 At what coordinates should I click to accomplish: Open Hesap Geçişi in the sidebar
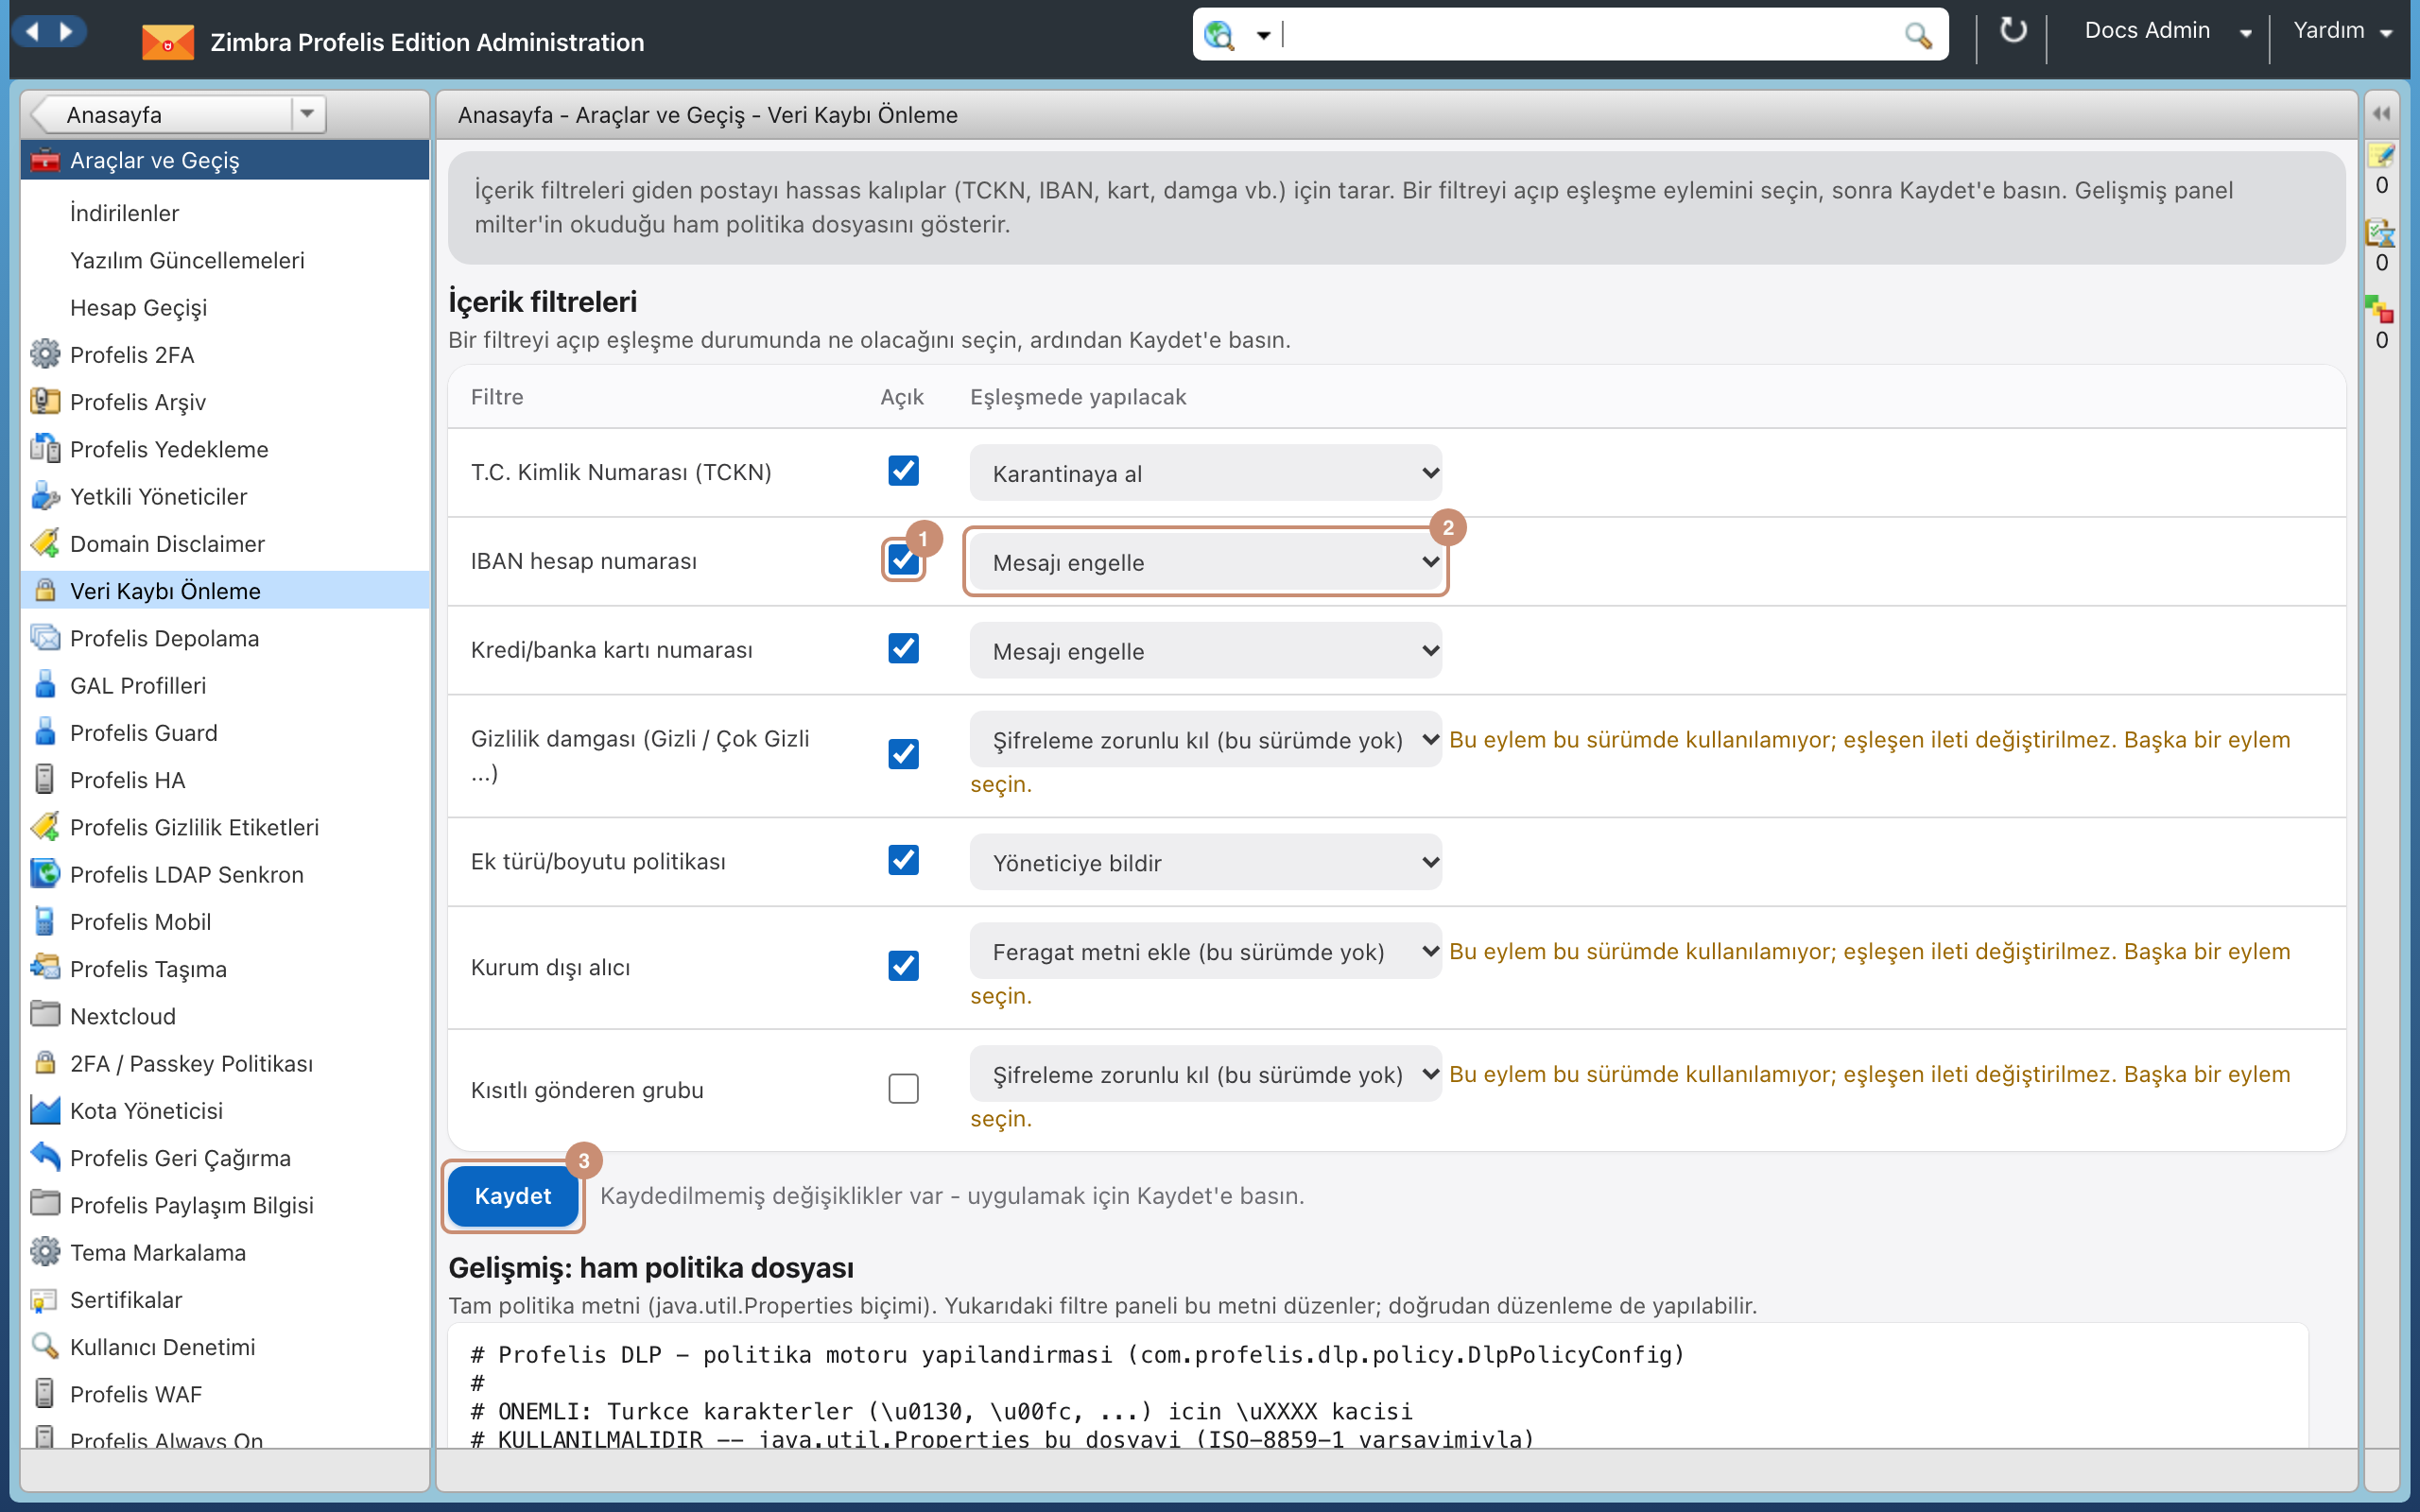(138, 307)
